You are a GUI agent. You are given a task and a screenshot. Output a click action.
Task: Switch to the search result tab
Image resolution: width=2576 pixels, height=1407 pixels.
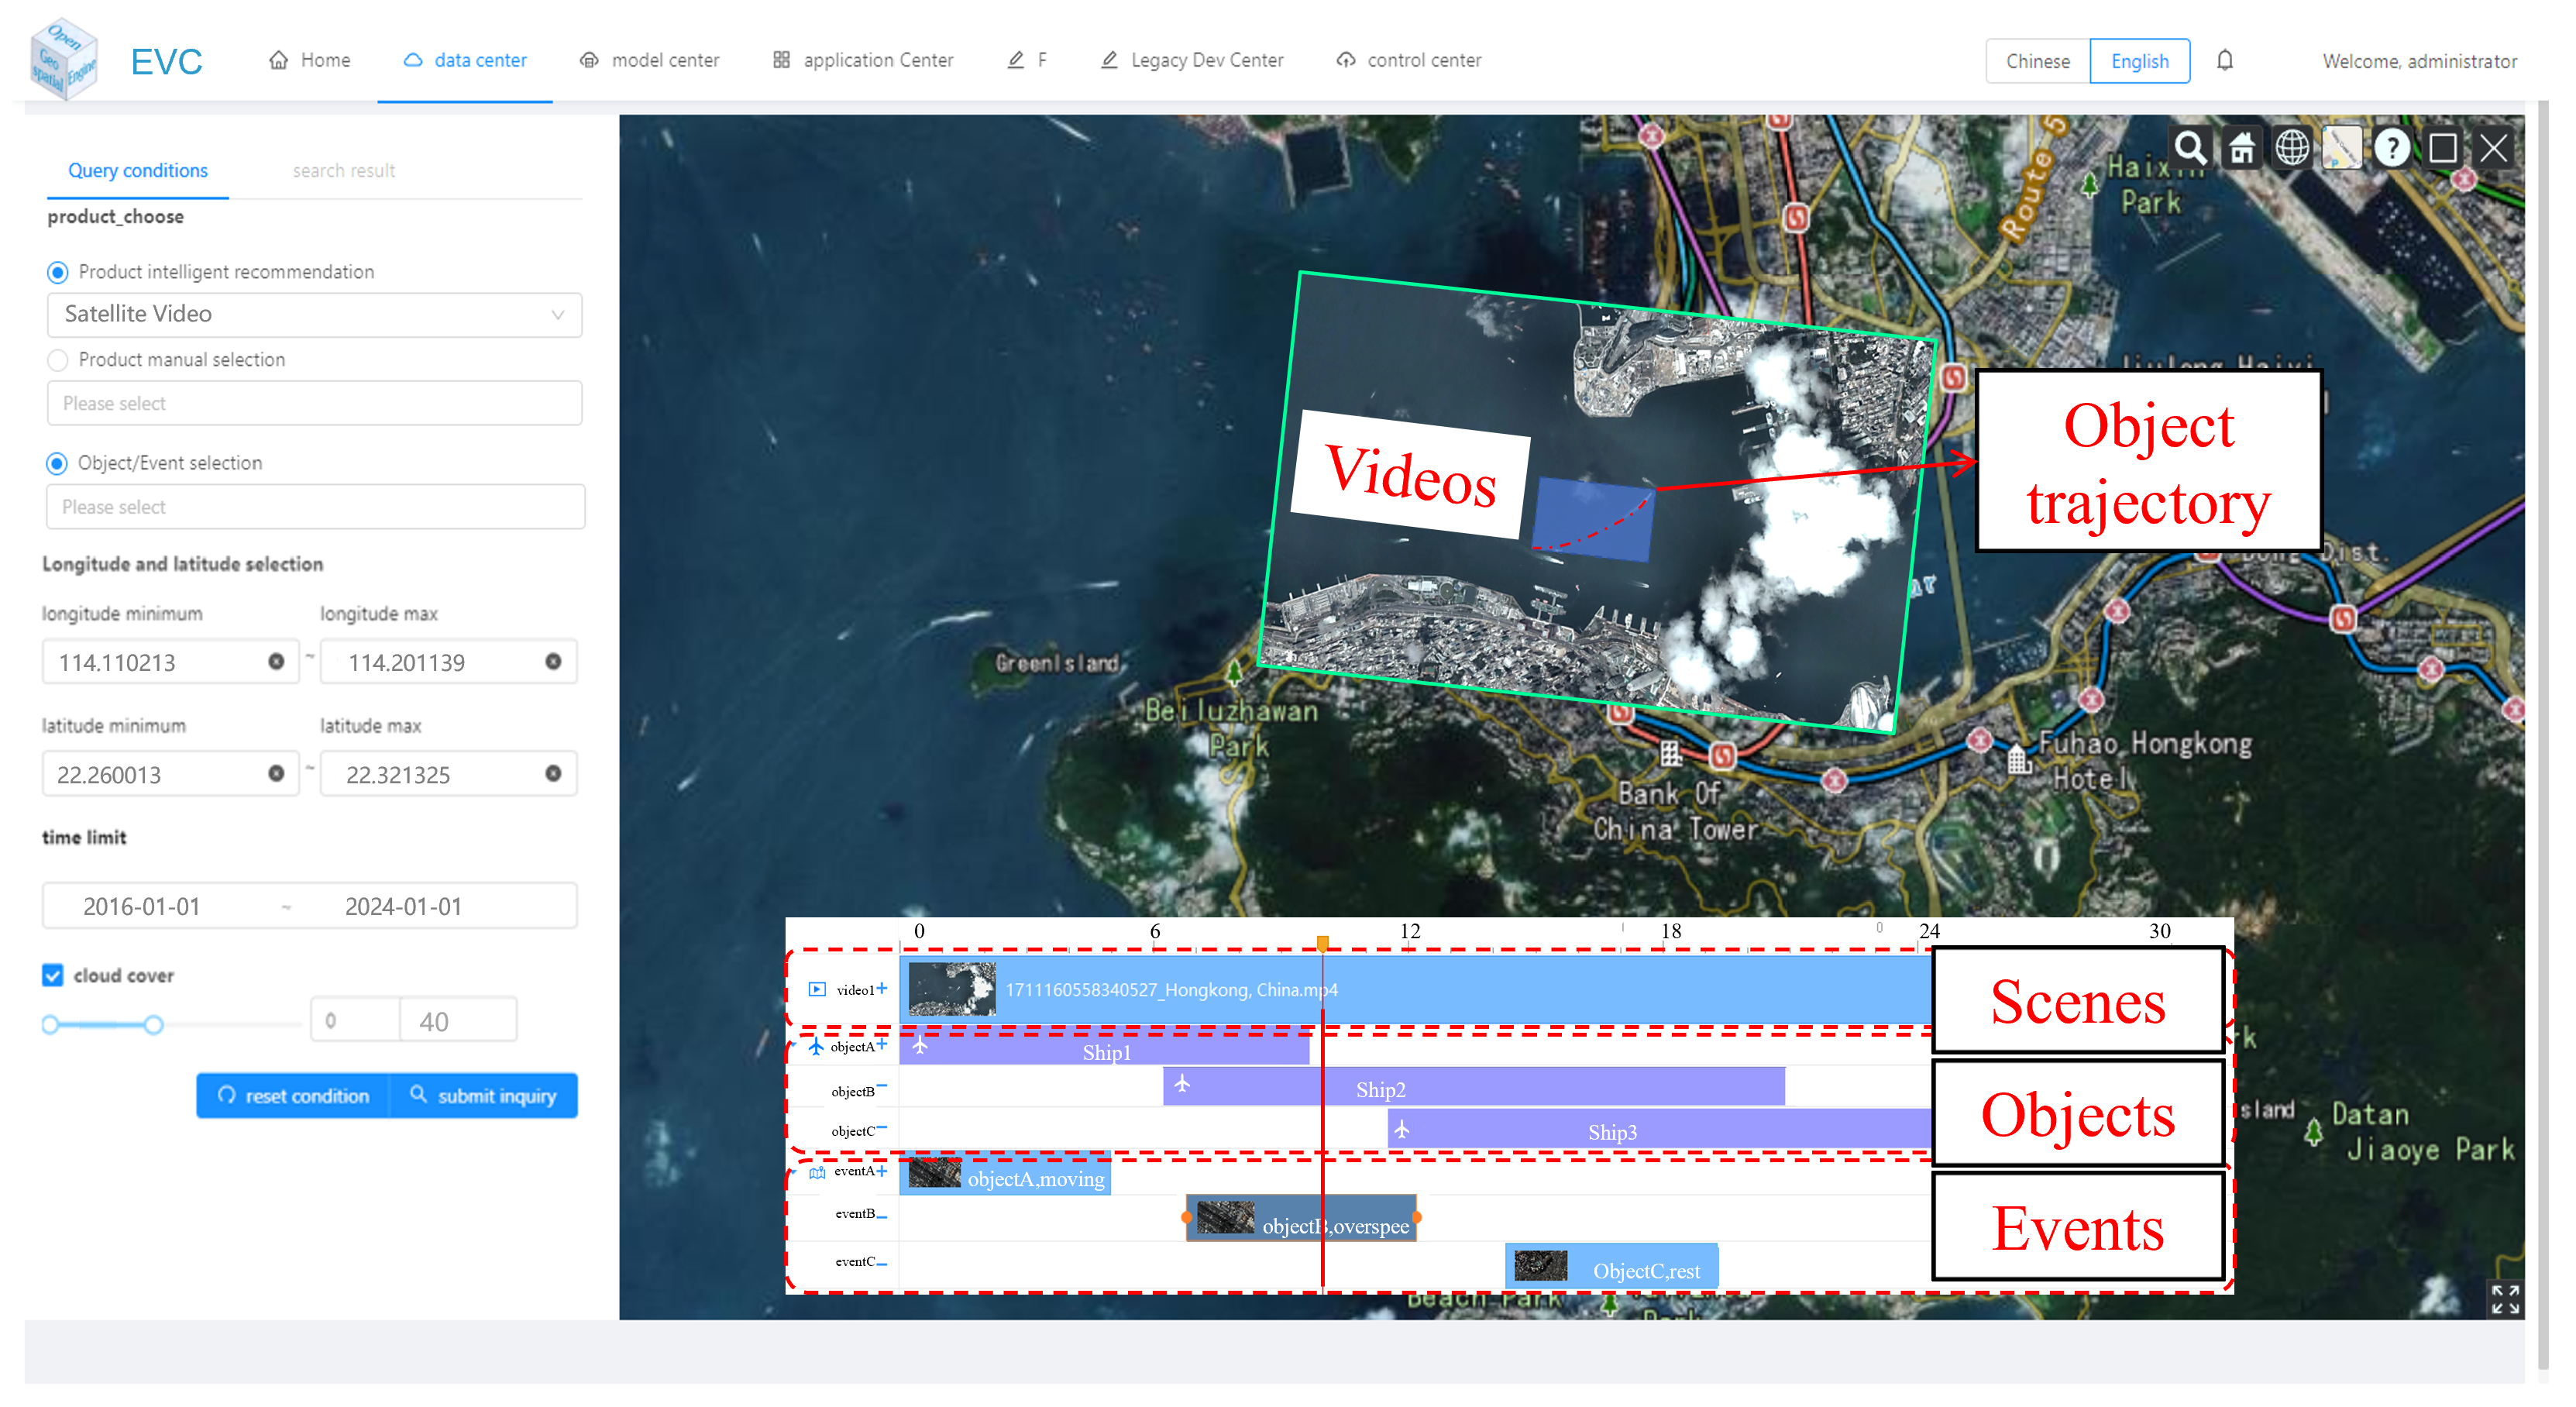343,171
